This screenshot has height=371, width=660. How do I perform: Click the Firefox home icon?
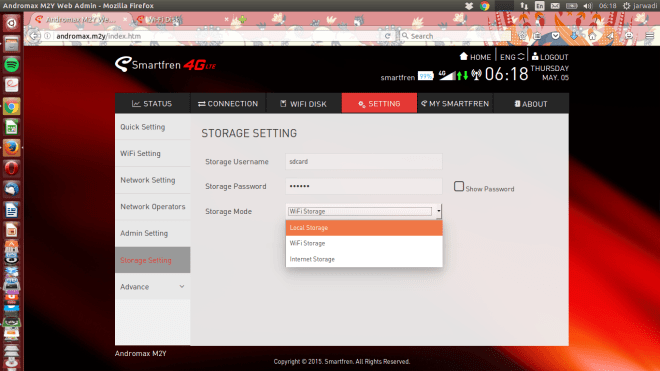point(592,36)
